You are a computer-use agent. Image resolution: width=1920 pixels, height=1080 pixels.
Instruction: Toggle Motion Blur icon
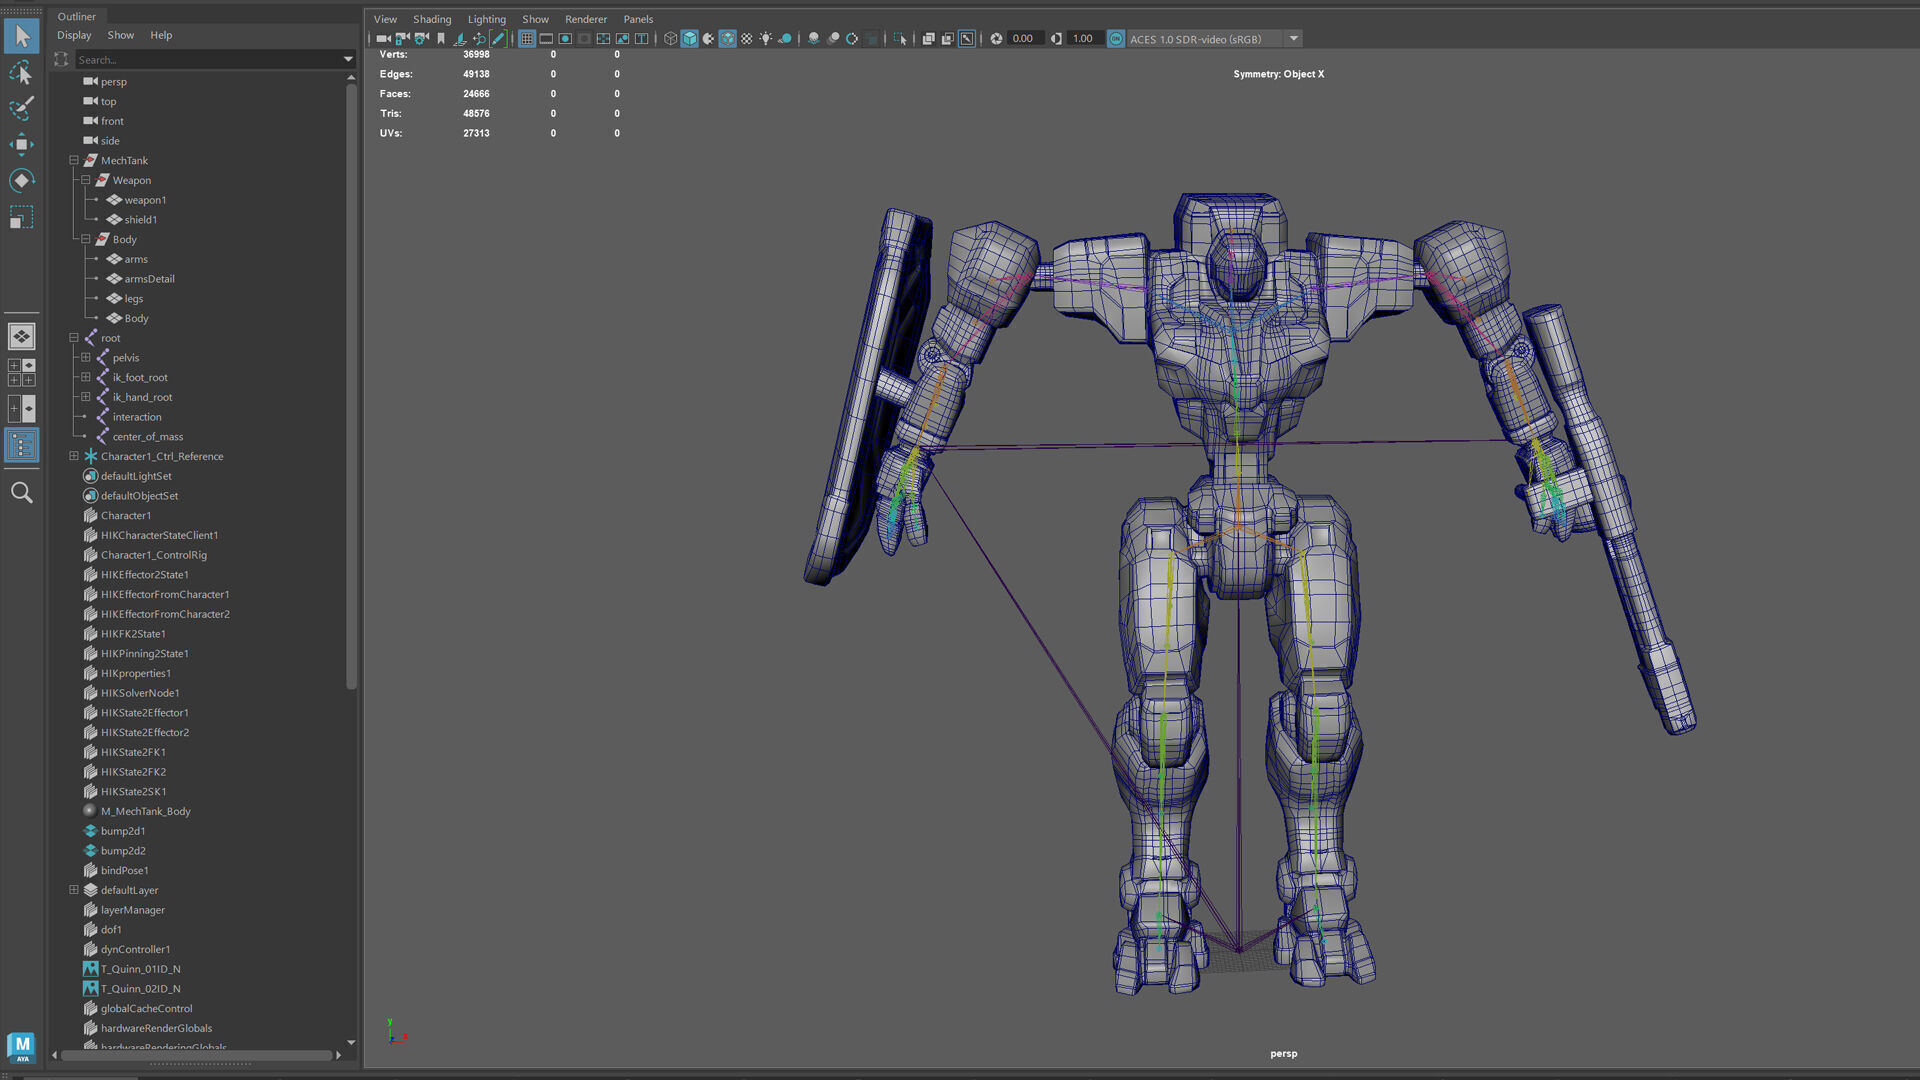click(833, 39)
